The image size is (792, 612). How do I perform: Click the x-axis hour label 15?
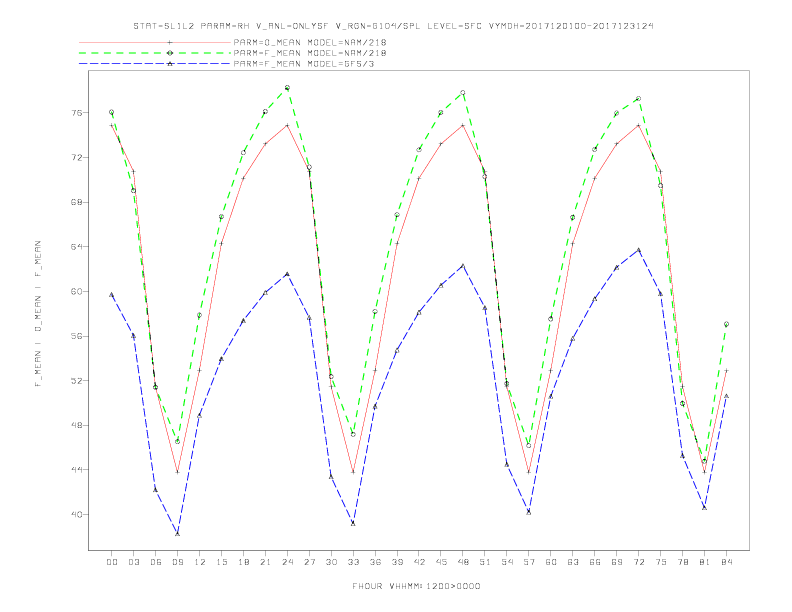click(221, 562)
